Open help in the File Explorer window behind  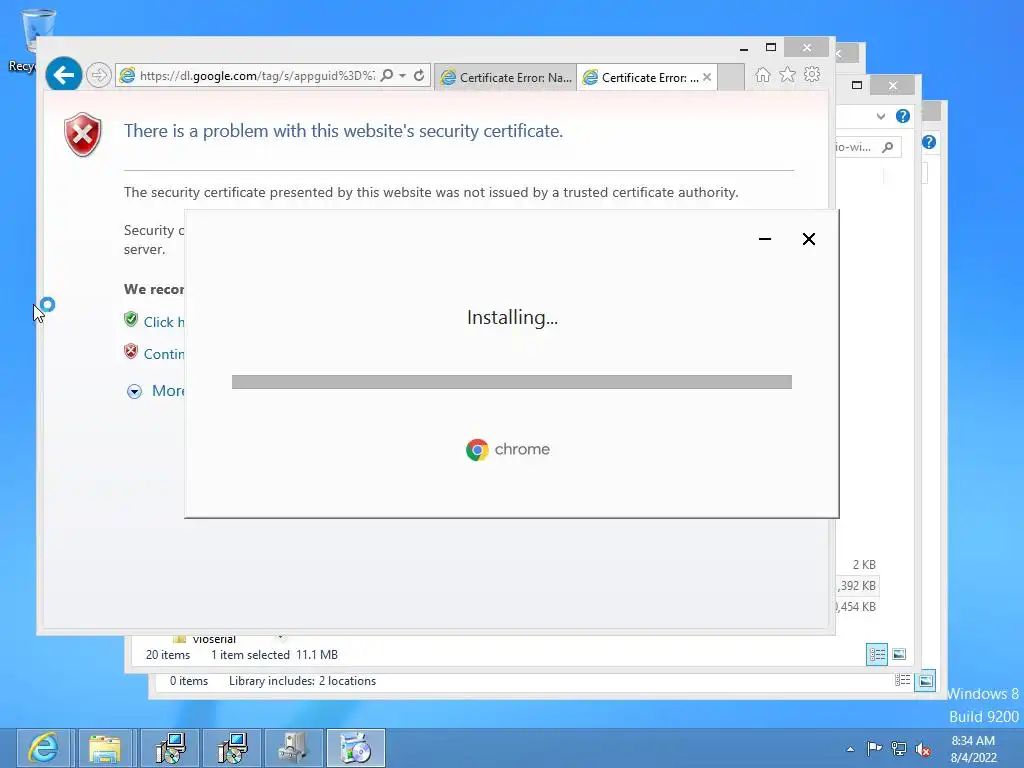click(903, 116)
